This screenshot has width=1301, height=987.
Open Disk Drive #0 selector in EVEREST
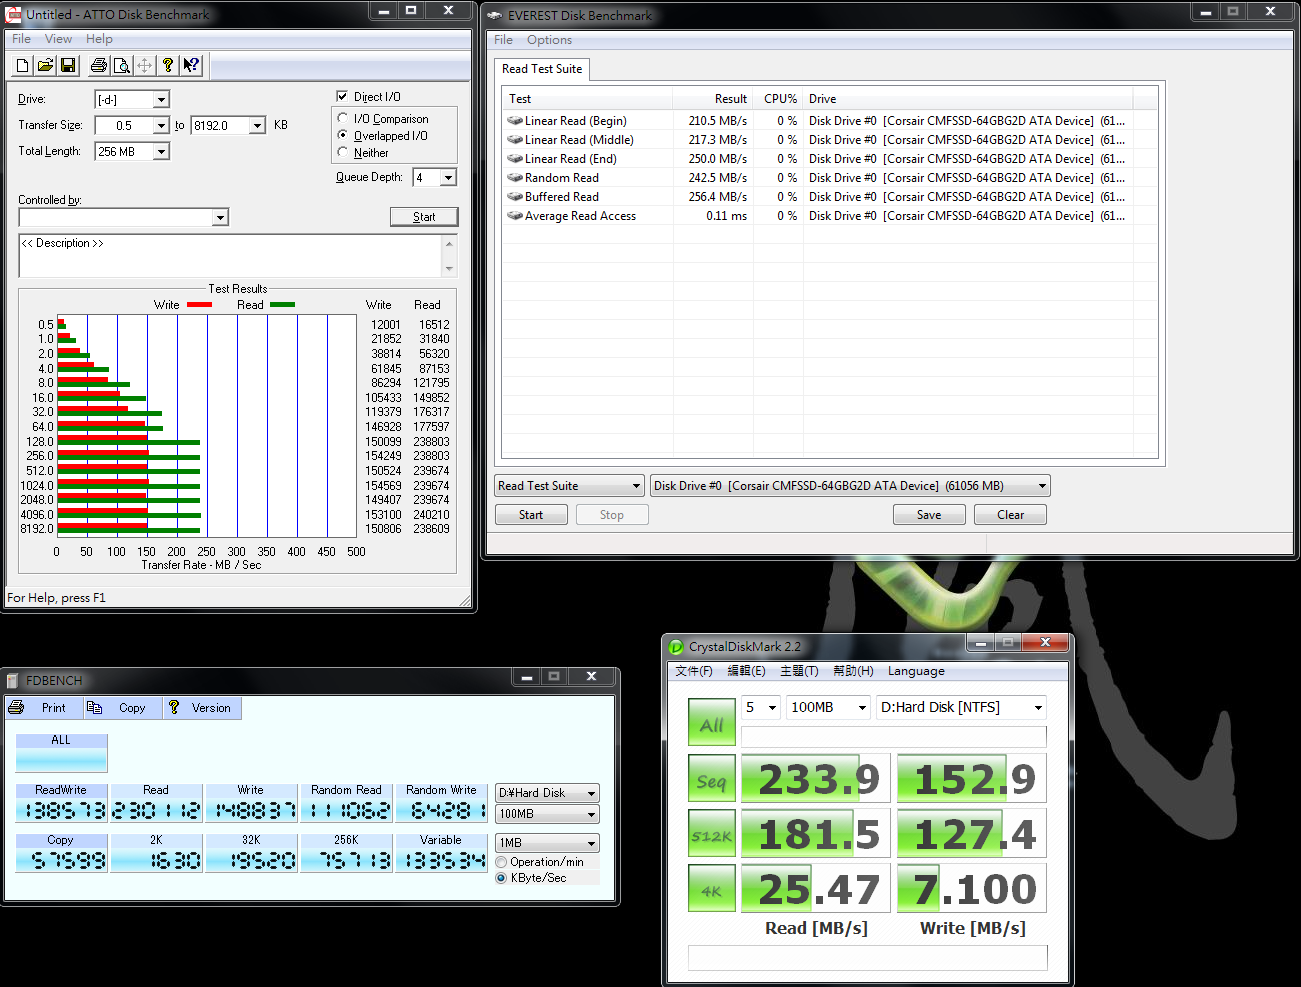tap(850, 486)
